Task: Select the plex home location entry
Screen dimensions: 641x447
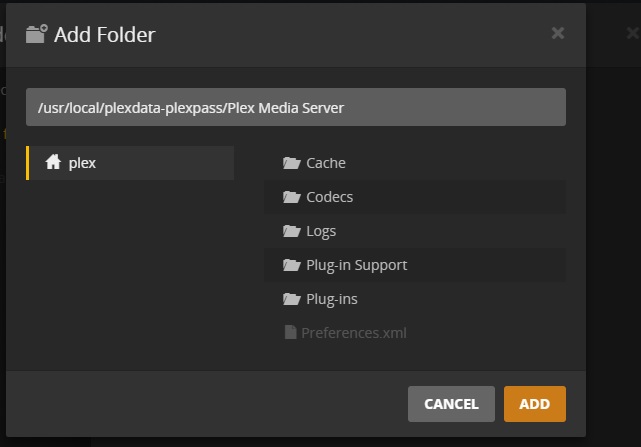Action: (x=130, y=163)
